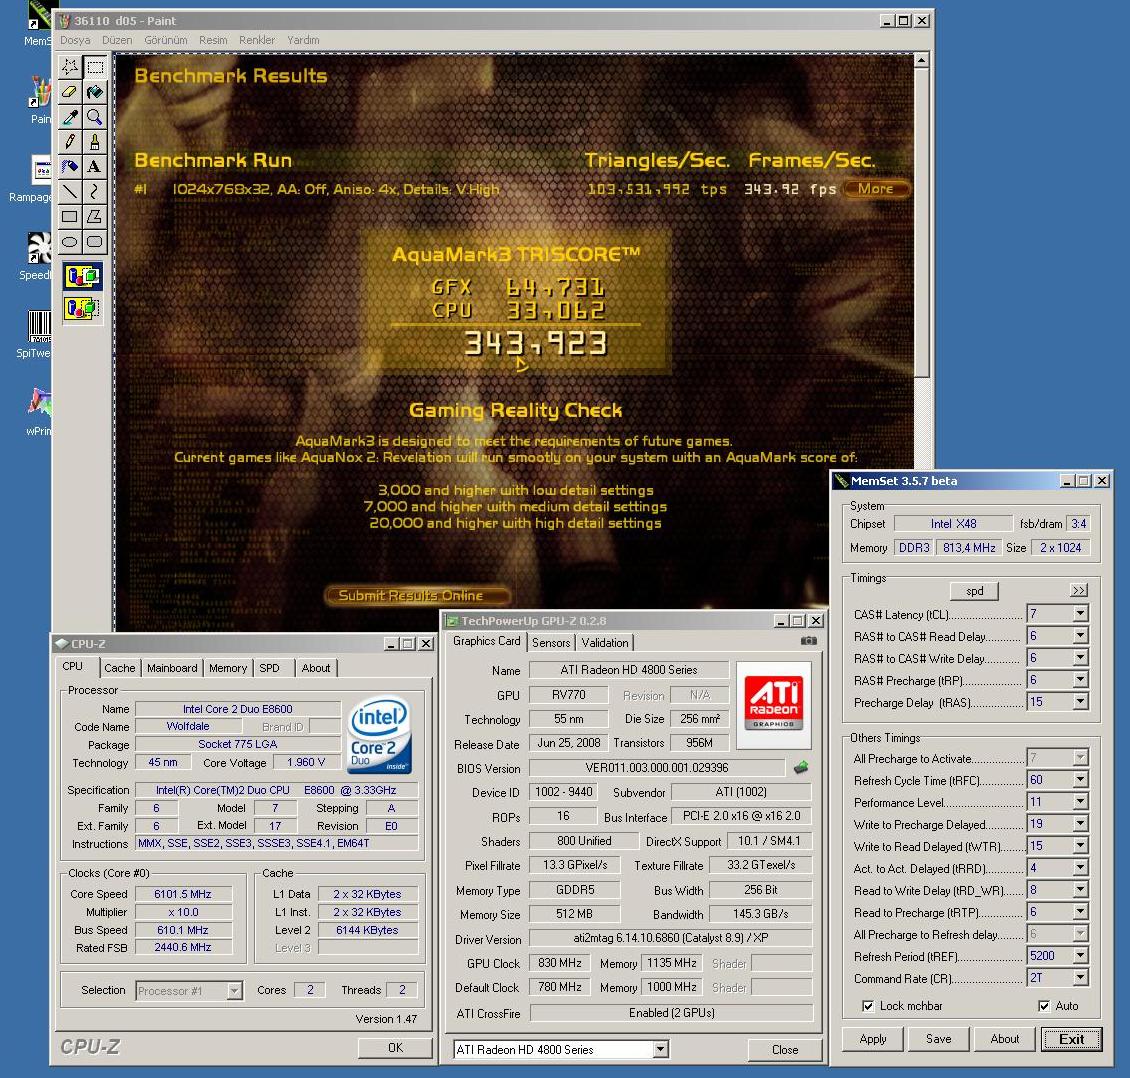1130x1078 pixels.
Task: Choose the Fill With Color bucket tool
Action: [94, 92]
